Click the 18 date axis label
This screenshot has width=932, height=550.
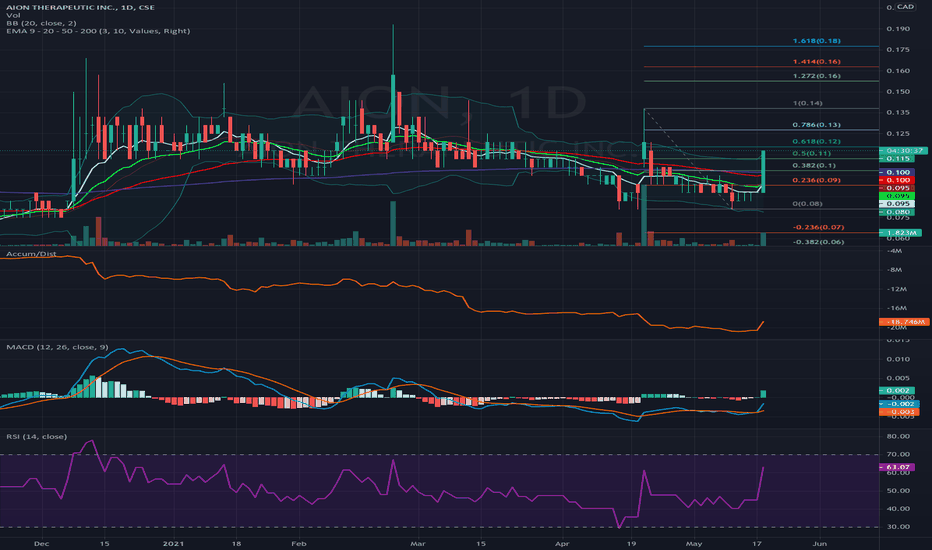(x=236, y=544)
